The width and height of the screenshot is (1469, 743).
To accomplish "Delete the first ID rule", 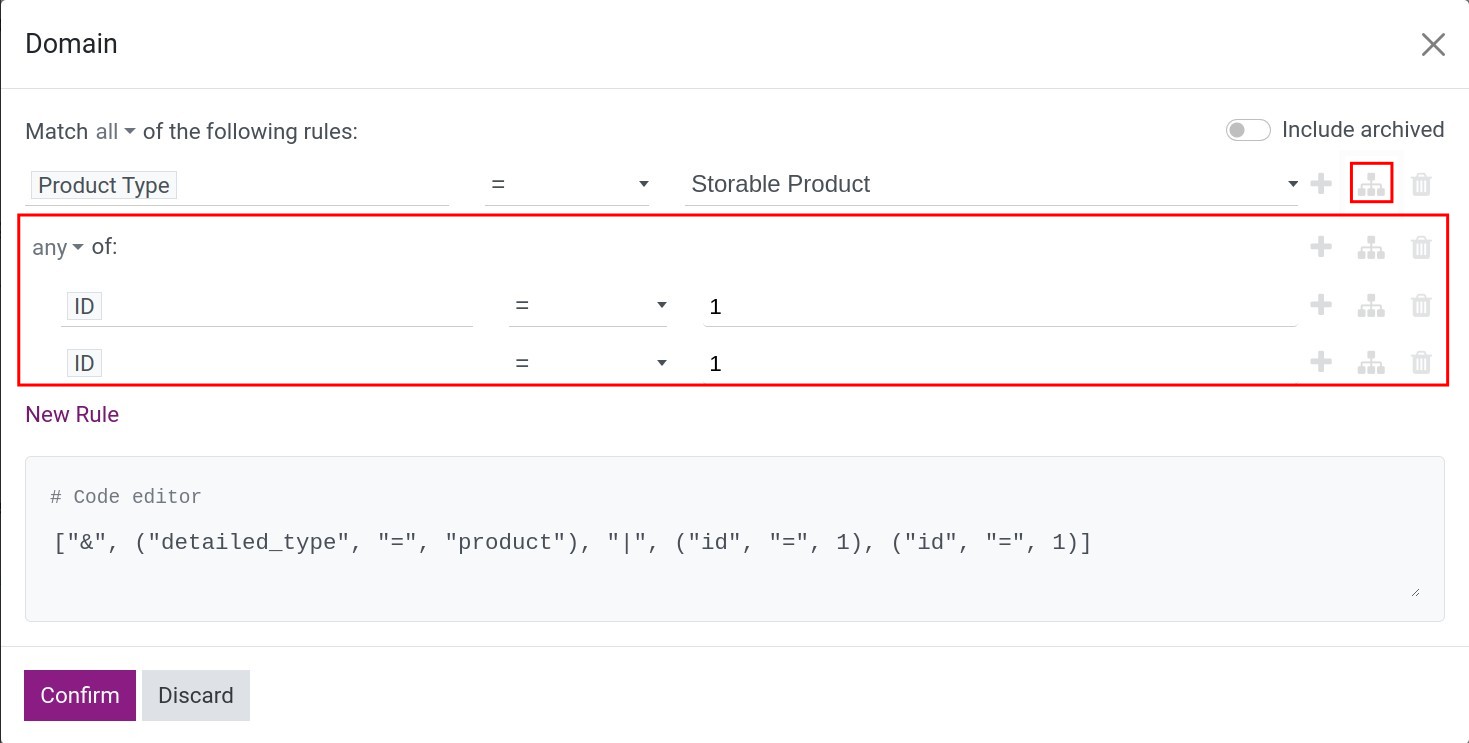I will tap(1421, 306).
